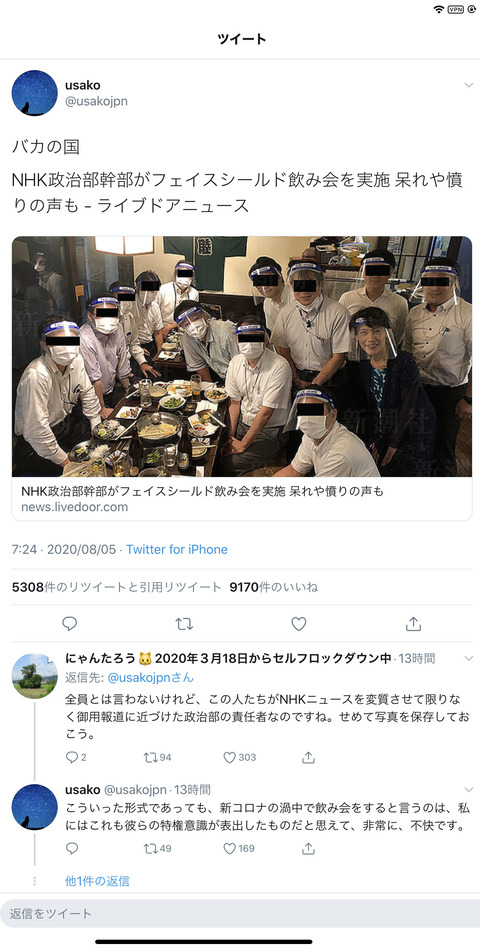Retweet にゃんたろう's reply showing 94
Viewport: 480px width, 950px height.
pyautogui.click(x=158, y=757)
